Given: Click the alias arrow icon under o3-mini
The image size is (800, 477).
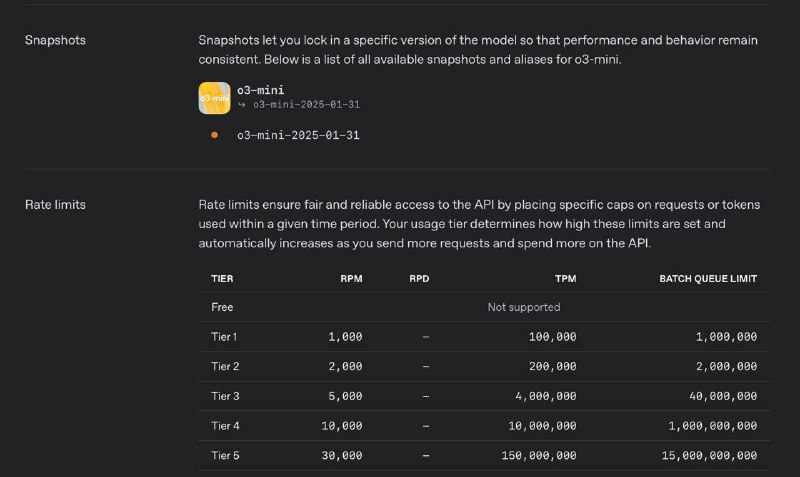Looking at the screenshot, I should point(242,104).
